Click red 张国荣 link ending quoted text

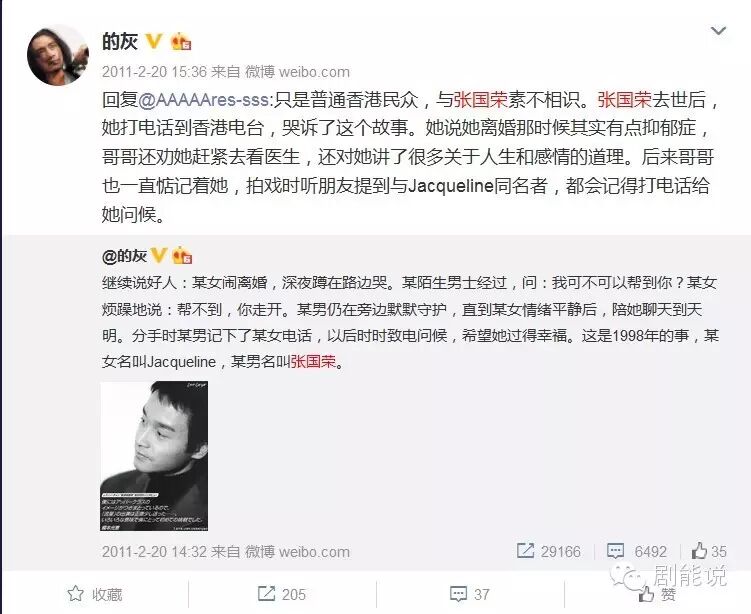click(x=313, y=361)
